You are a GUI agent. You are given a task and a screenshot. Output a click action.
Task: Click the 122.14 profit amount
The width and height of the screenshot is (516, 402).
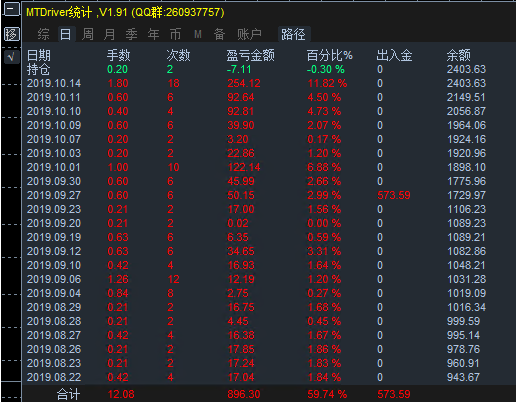(244, 167)
